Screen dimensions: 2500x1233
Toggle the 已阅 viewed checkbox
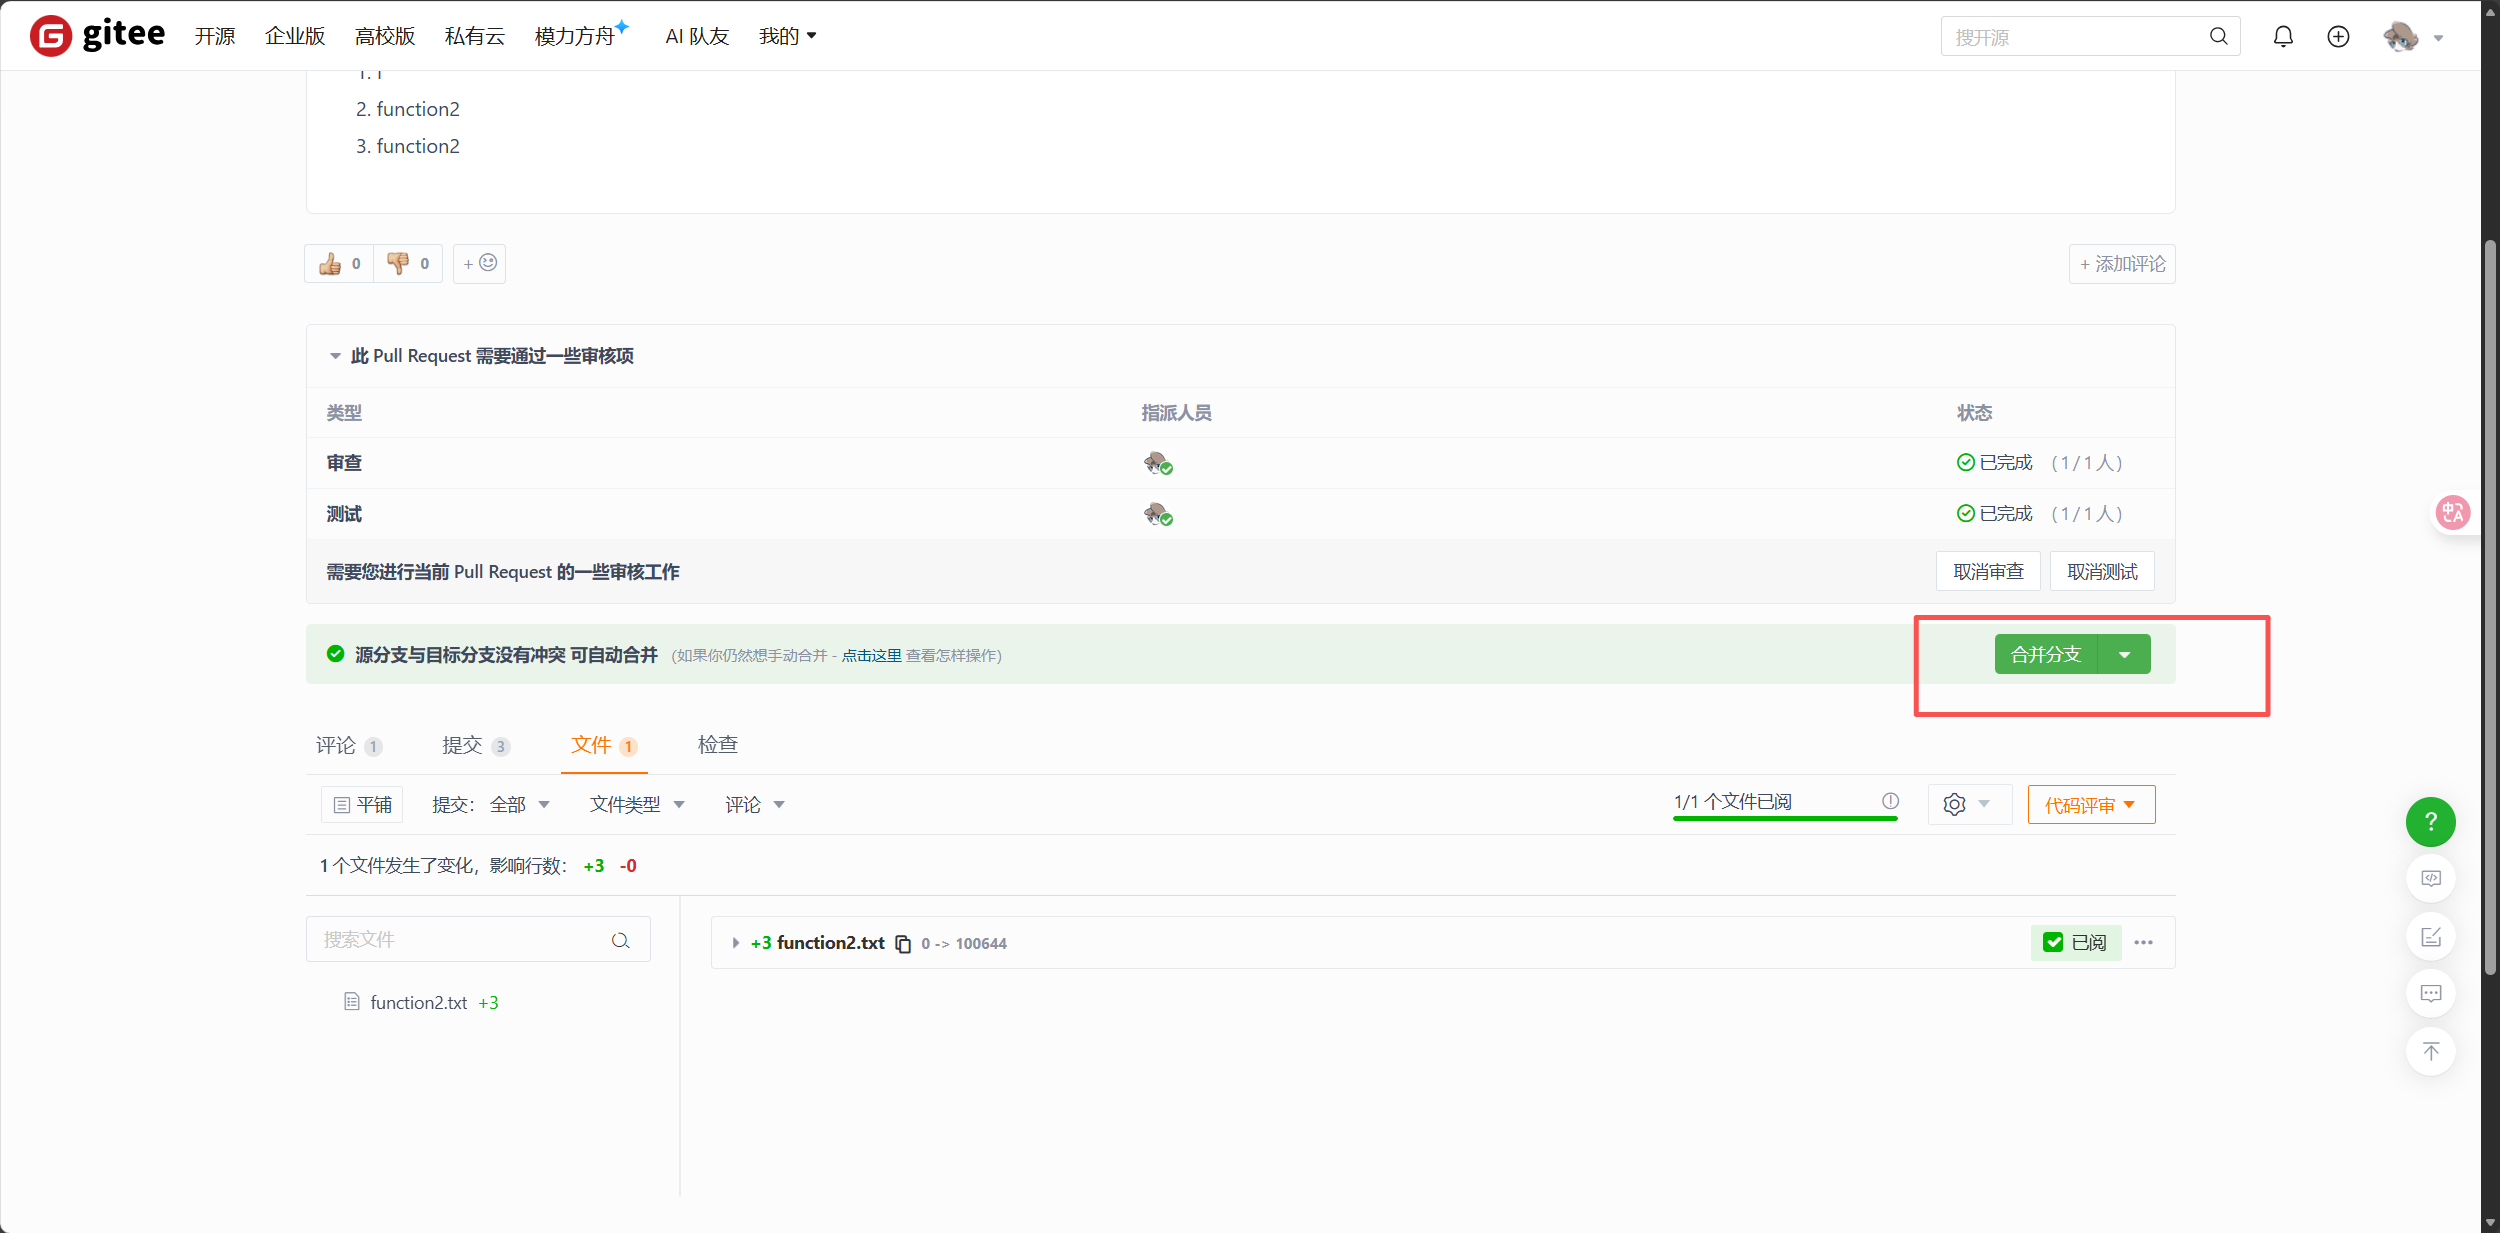tap(2053, 943)
